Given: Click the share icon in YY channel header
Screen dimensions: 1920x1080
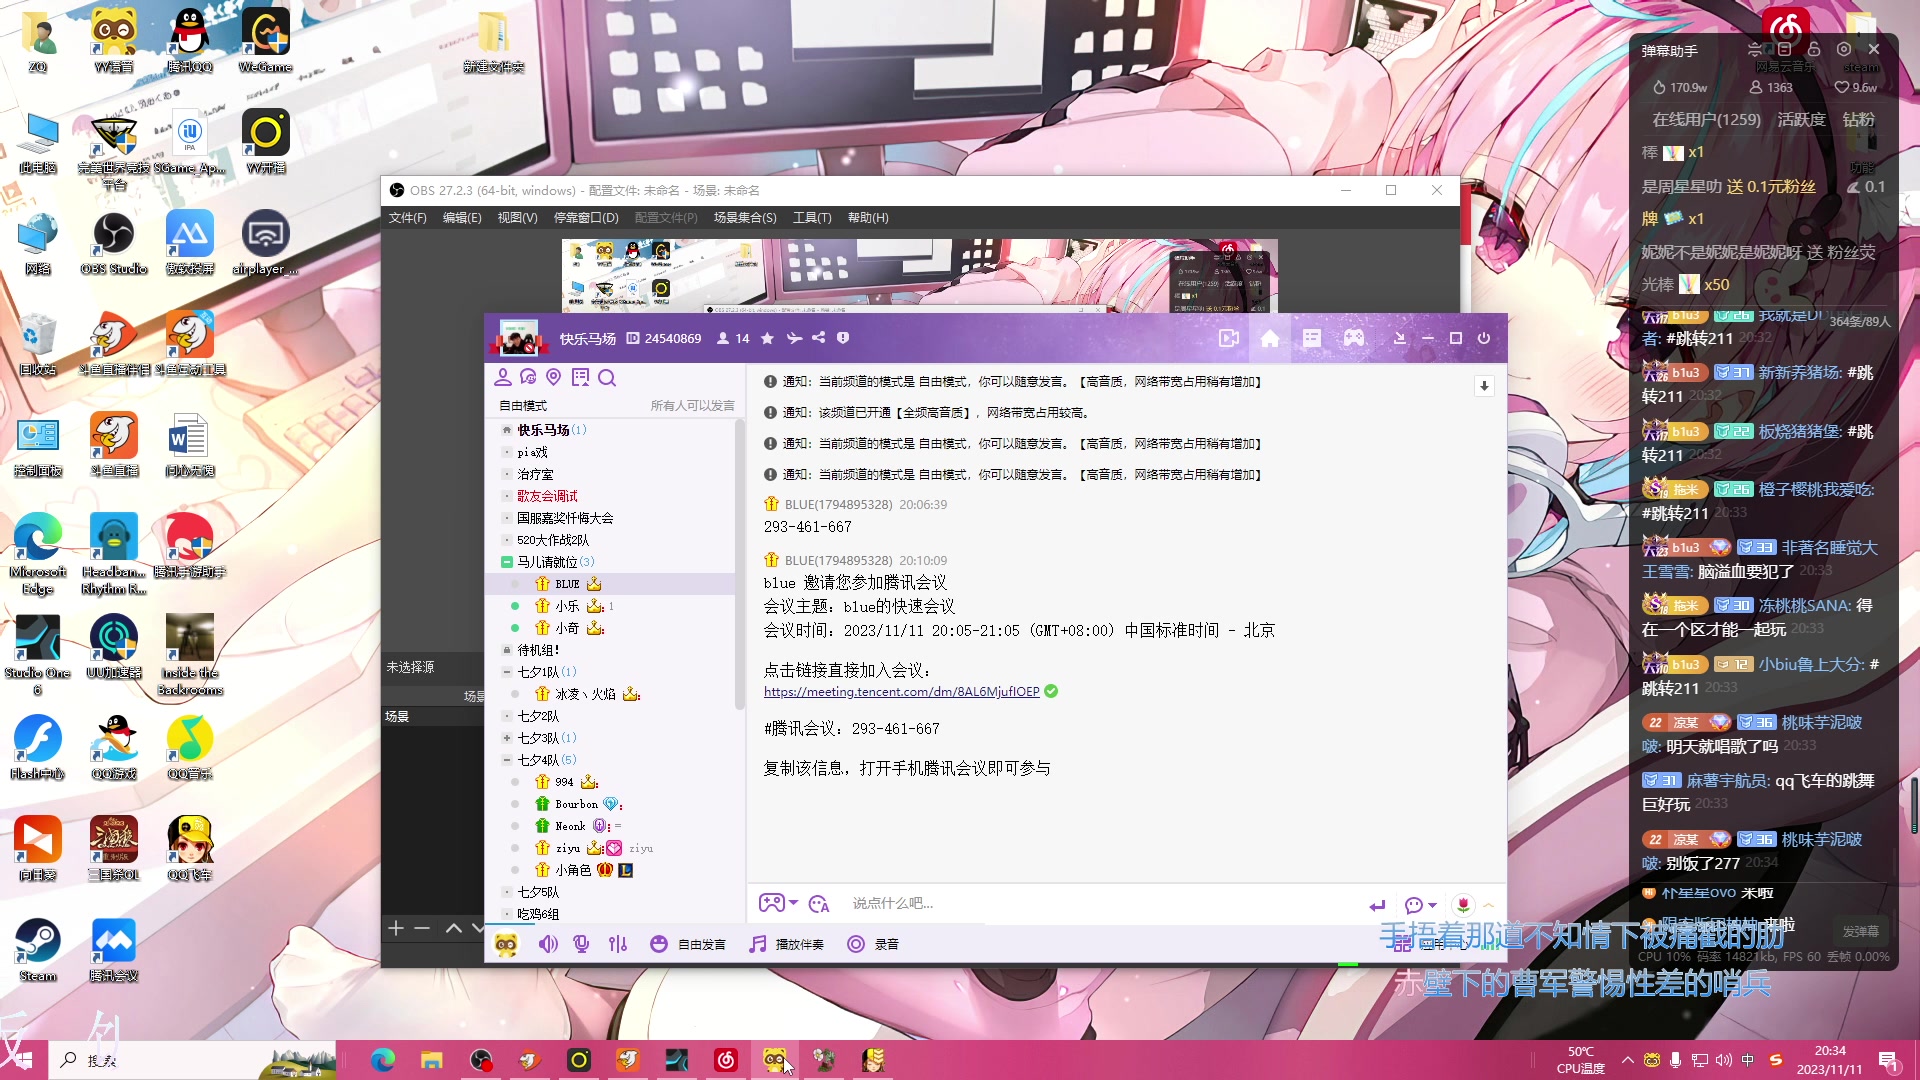Looking at the screenshot, I should coord(819,338).
